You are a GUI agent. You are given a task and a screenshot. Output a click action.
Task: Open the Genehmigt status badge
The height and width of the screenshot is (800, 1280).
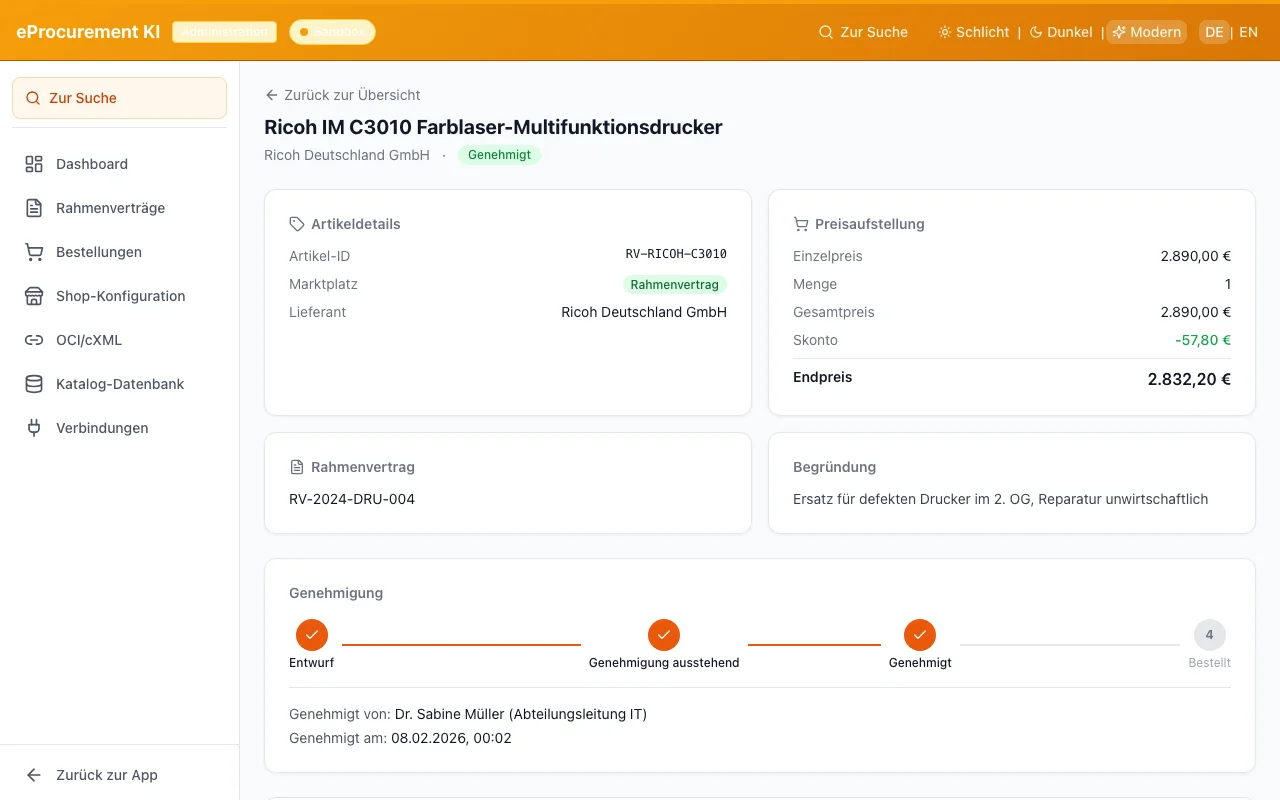(x=499, y=155)
